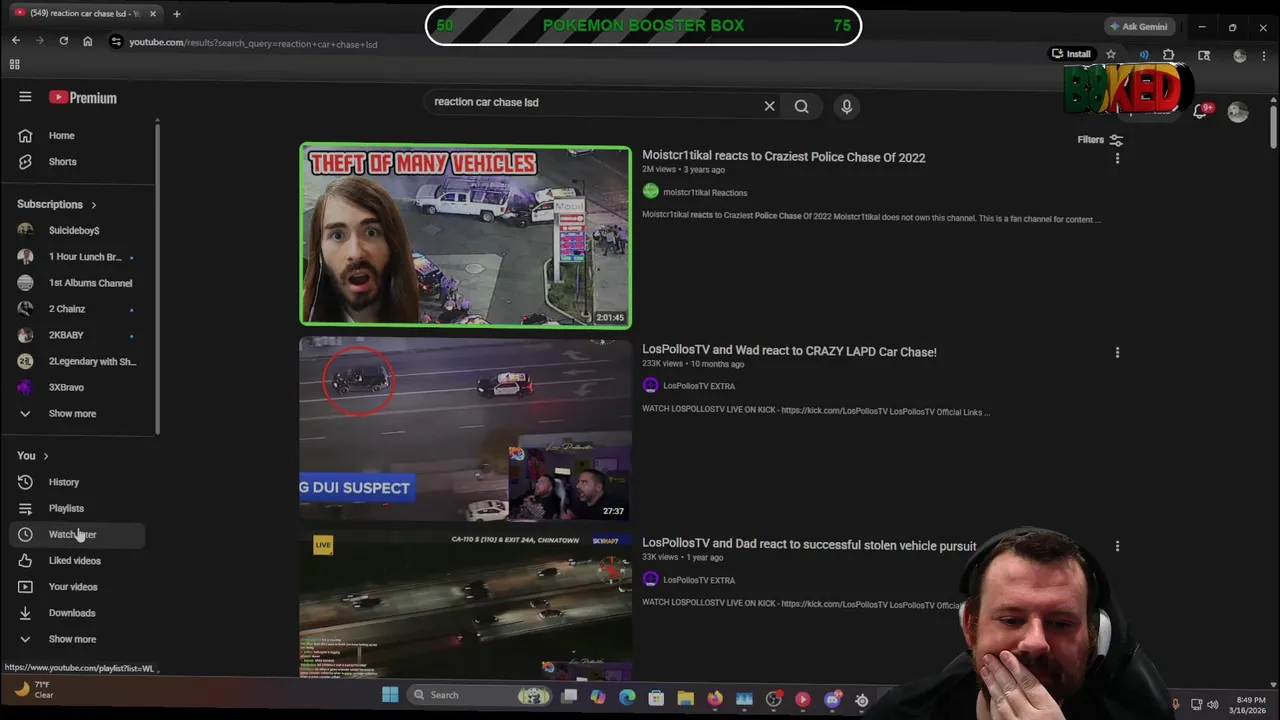This screenshot has height=720, width=1280.
Task: Open Watch later in sidebar
Action: tap(78, 534)
